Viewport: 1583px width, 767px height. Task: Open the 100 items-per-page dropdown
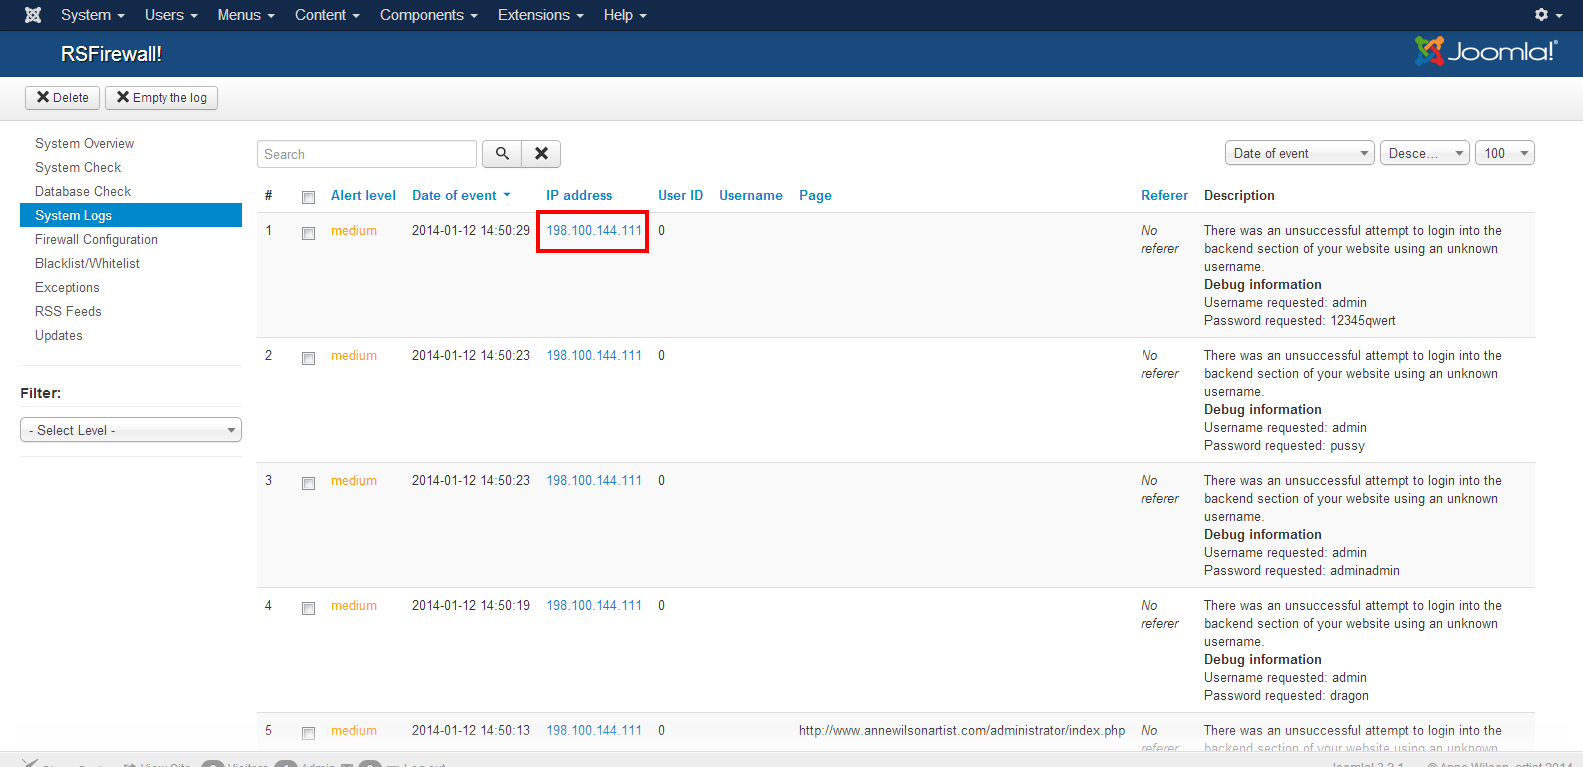(x=1505, y=153)
